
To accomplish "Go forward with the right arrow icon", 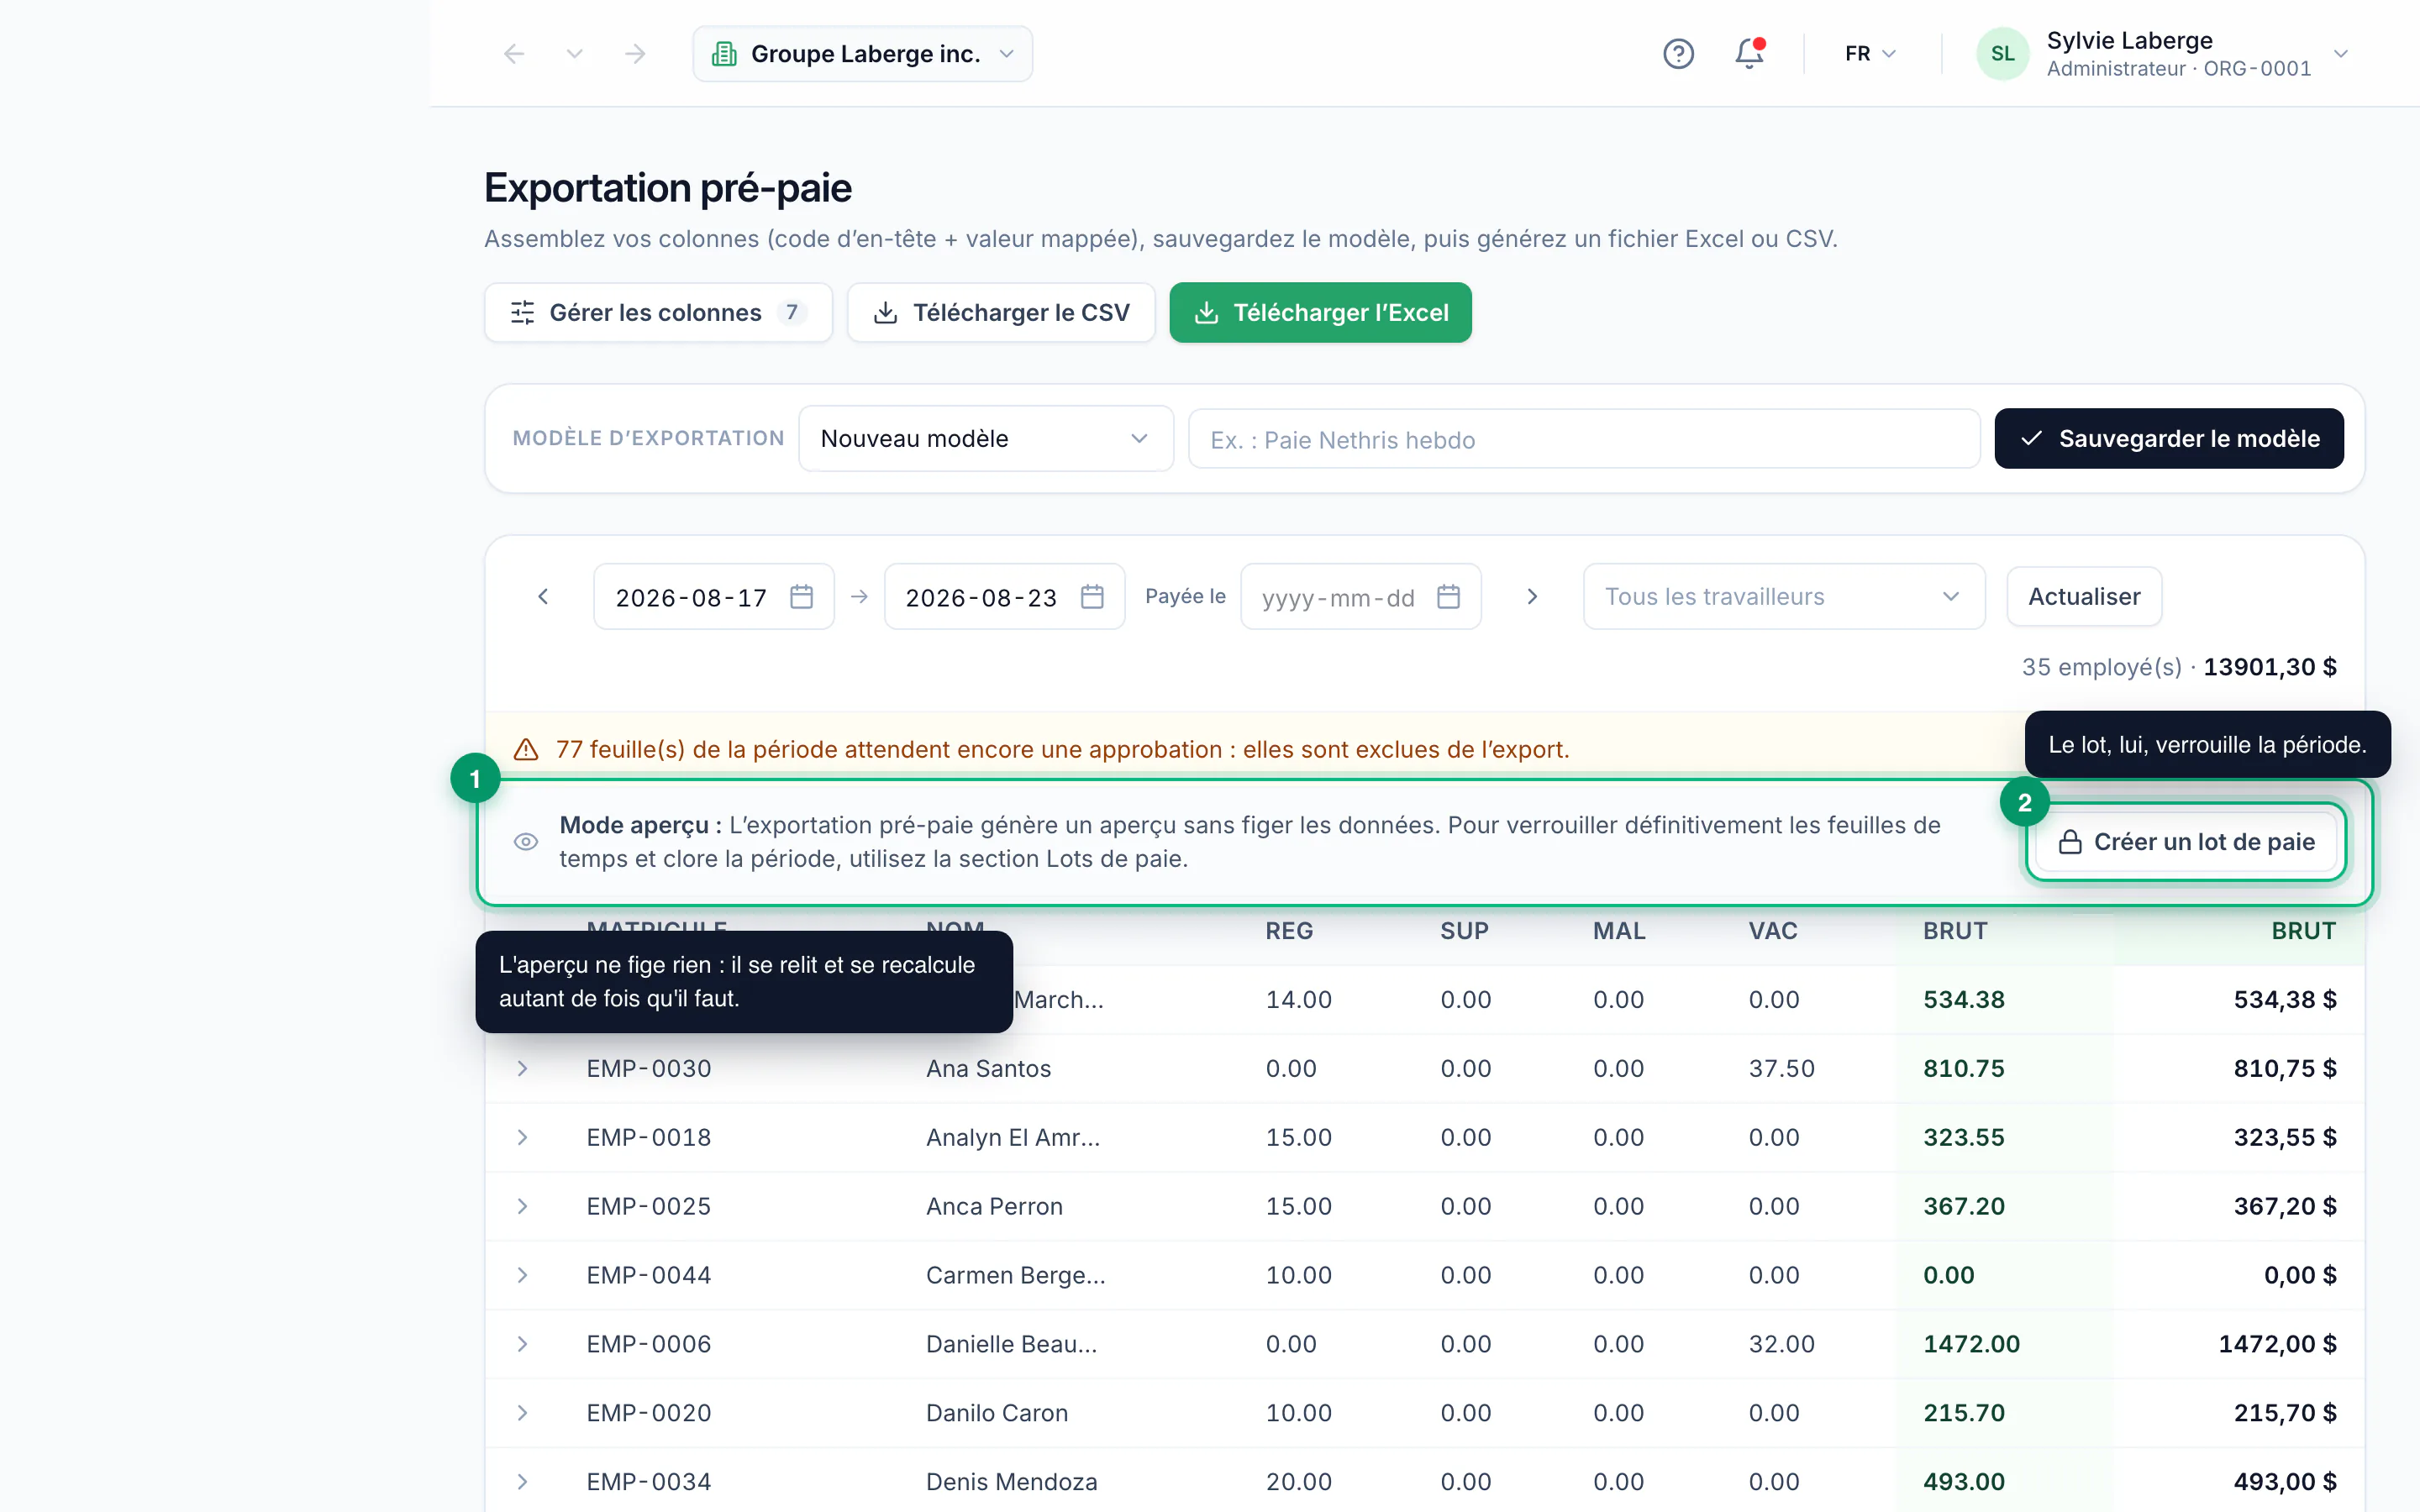I will [x=635, y=54].
